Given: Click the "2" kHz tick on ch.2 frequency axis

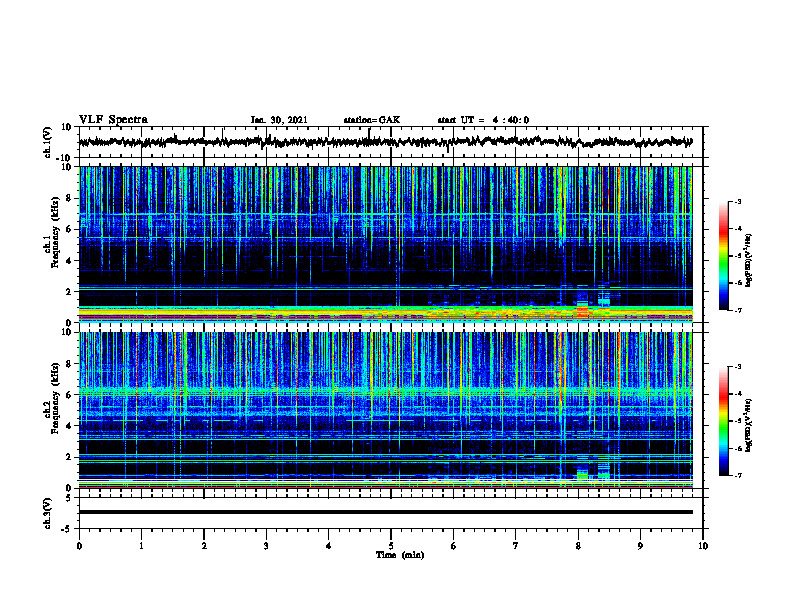Looking at the screenshot, I should [x=69, y=457].
